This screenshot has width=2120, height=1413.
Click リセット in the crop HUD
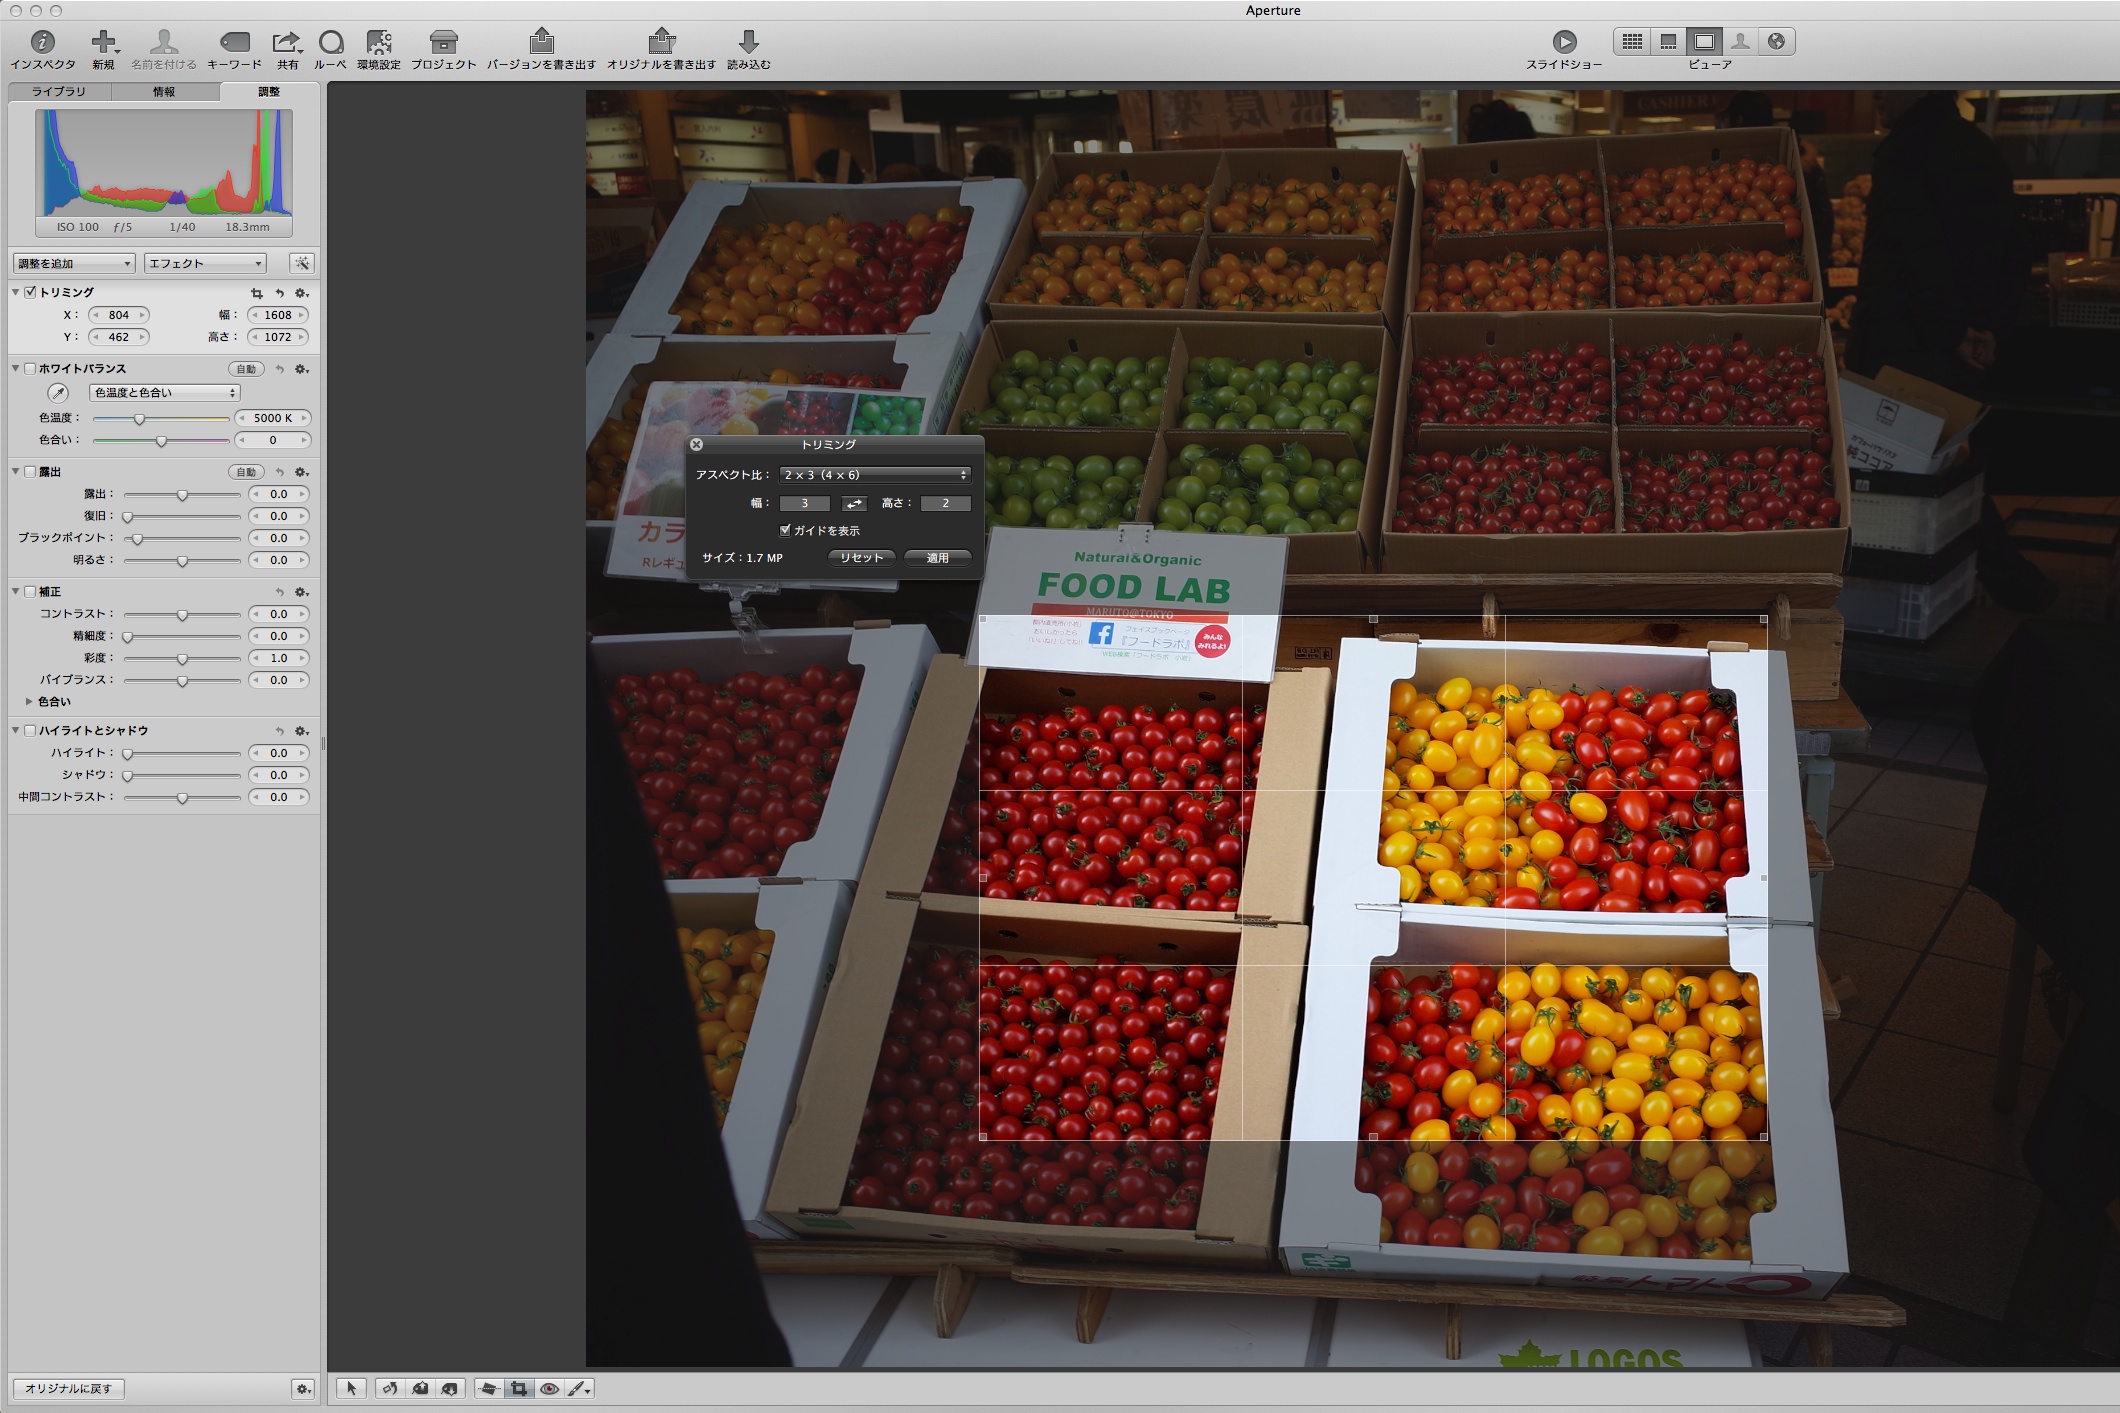[861, 558]
